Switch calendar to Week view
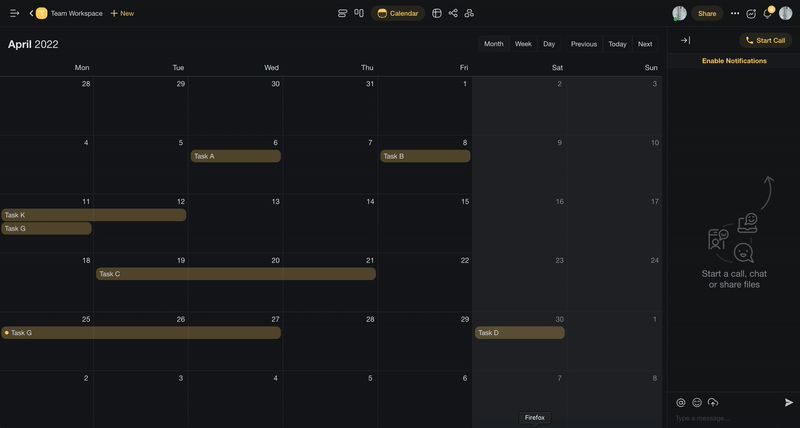The height and width of the screenshot is (428, 800). coord(523,44)
